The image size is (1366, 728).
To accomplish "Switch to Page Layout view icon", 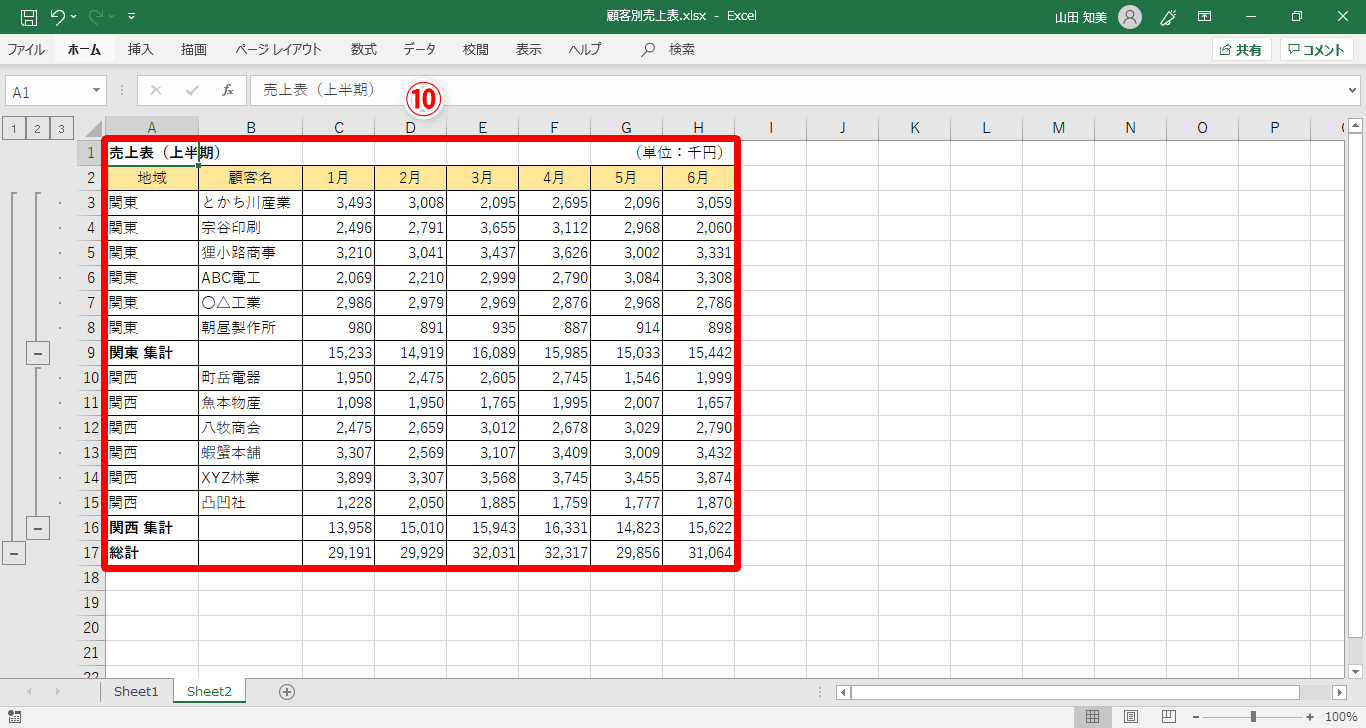I will pos(1130,716).
